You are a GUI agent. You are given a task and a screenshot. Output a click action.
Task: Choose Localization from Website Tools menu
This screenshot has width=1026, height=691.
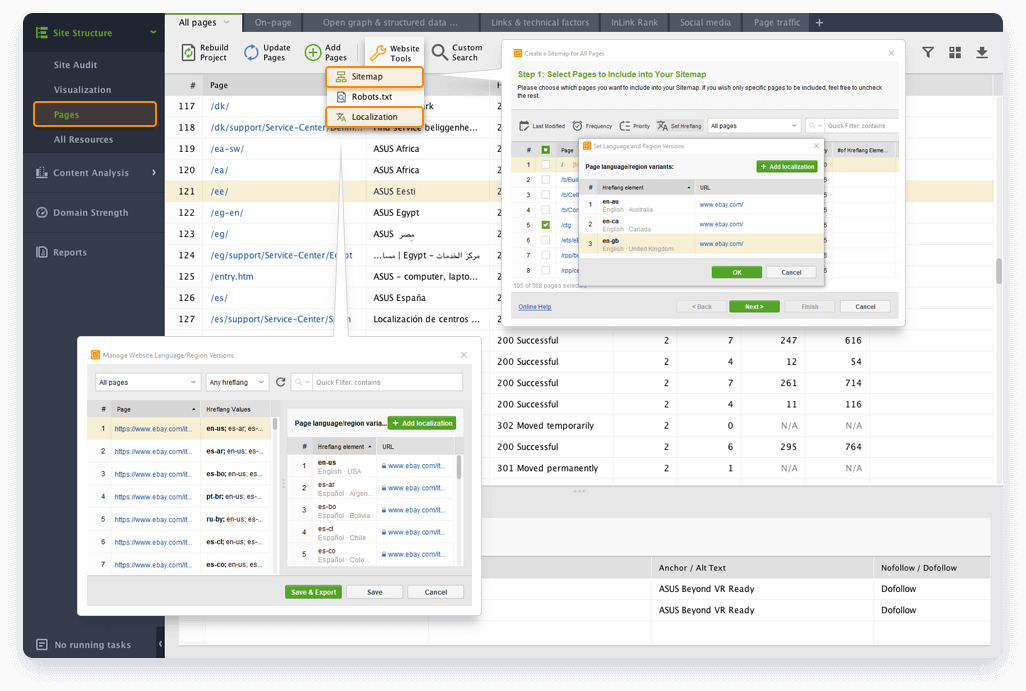[374, 116]
